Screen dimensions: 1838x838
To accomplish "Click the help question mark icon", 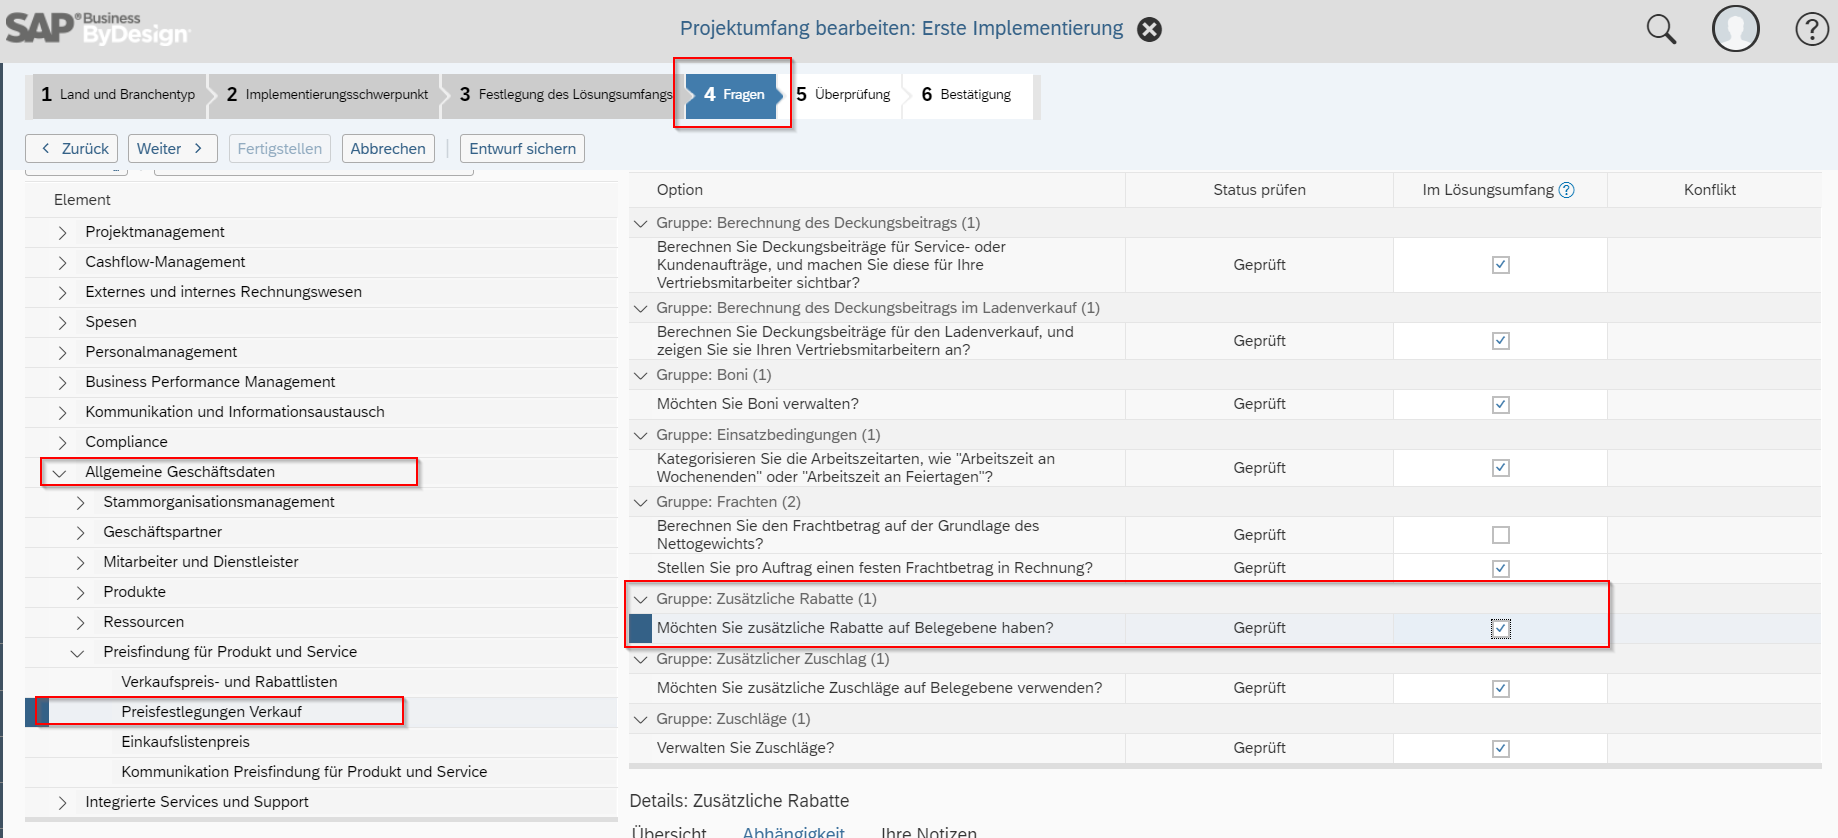I will [1811, 29].
